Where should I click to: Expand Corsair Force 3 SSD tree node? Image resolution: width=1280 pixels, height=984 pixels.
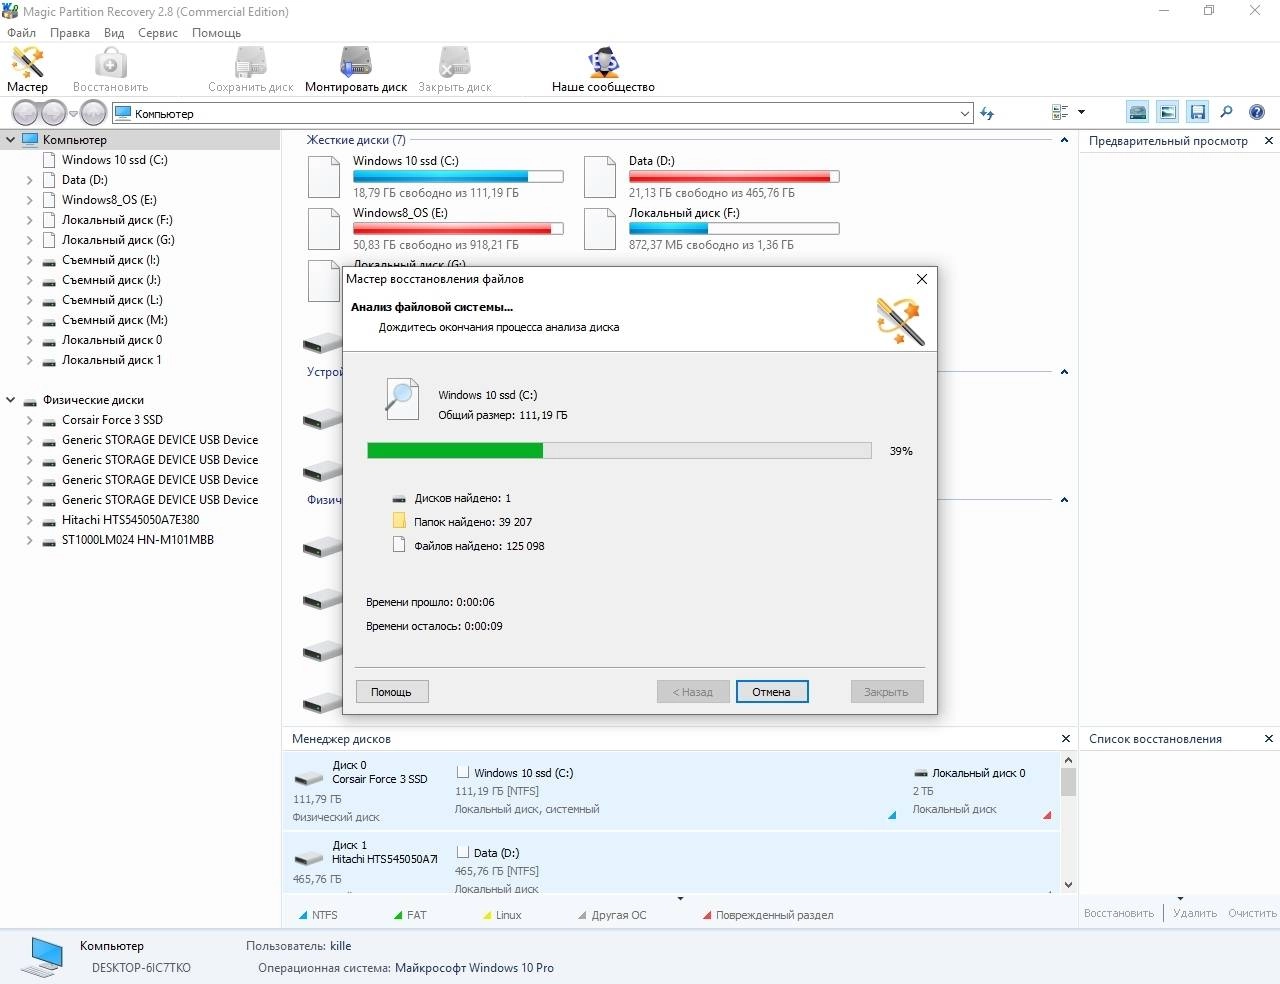click(x=30, y=420)
